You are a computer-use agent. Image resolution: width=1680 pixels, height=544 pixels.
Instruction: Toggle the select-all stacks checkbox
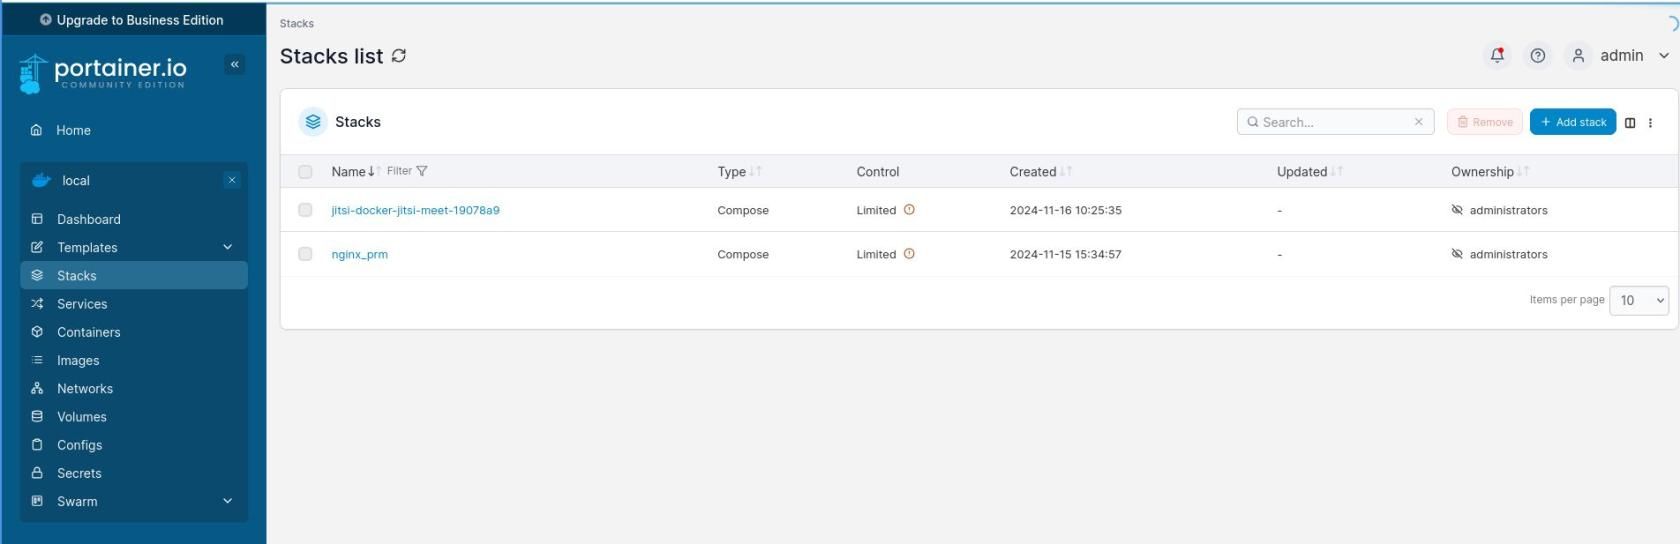click(x=305, y=172)
